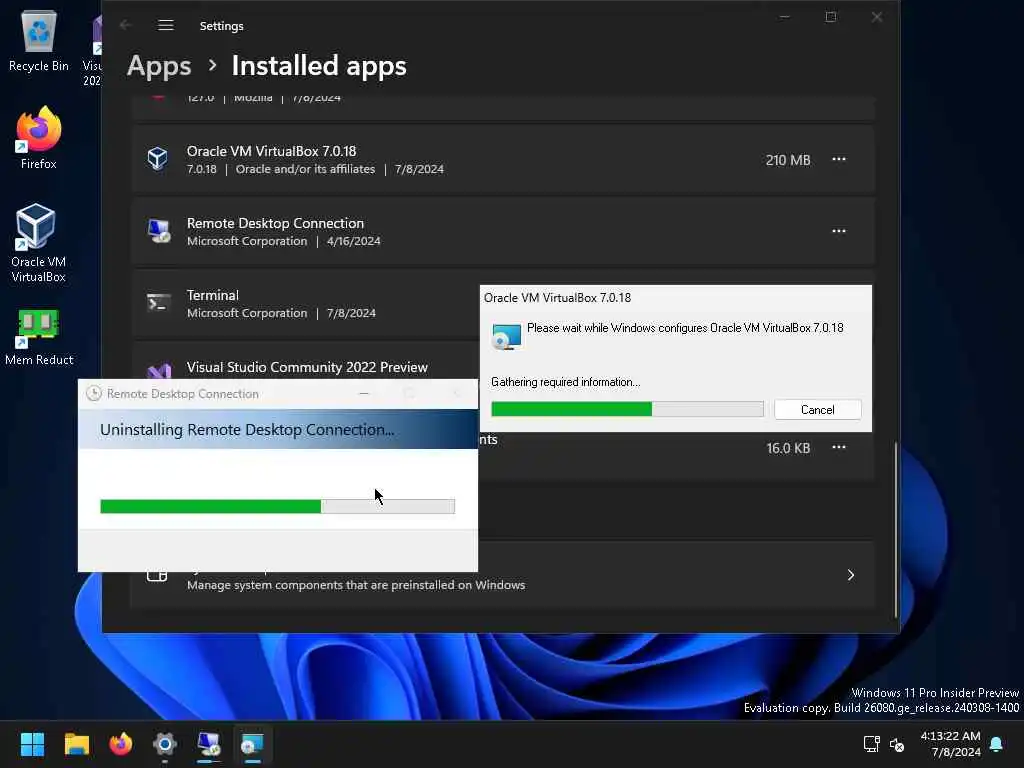The width and height of the screenshot is (1024, 768).
Task: Open the clock and date flyout
Action: [x=950, y=744]
